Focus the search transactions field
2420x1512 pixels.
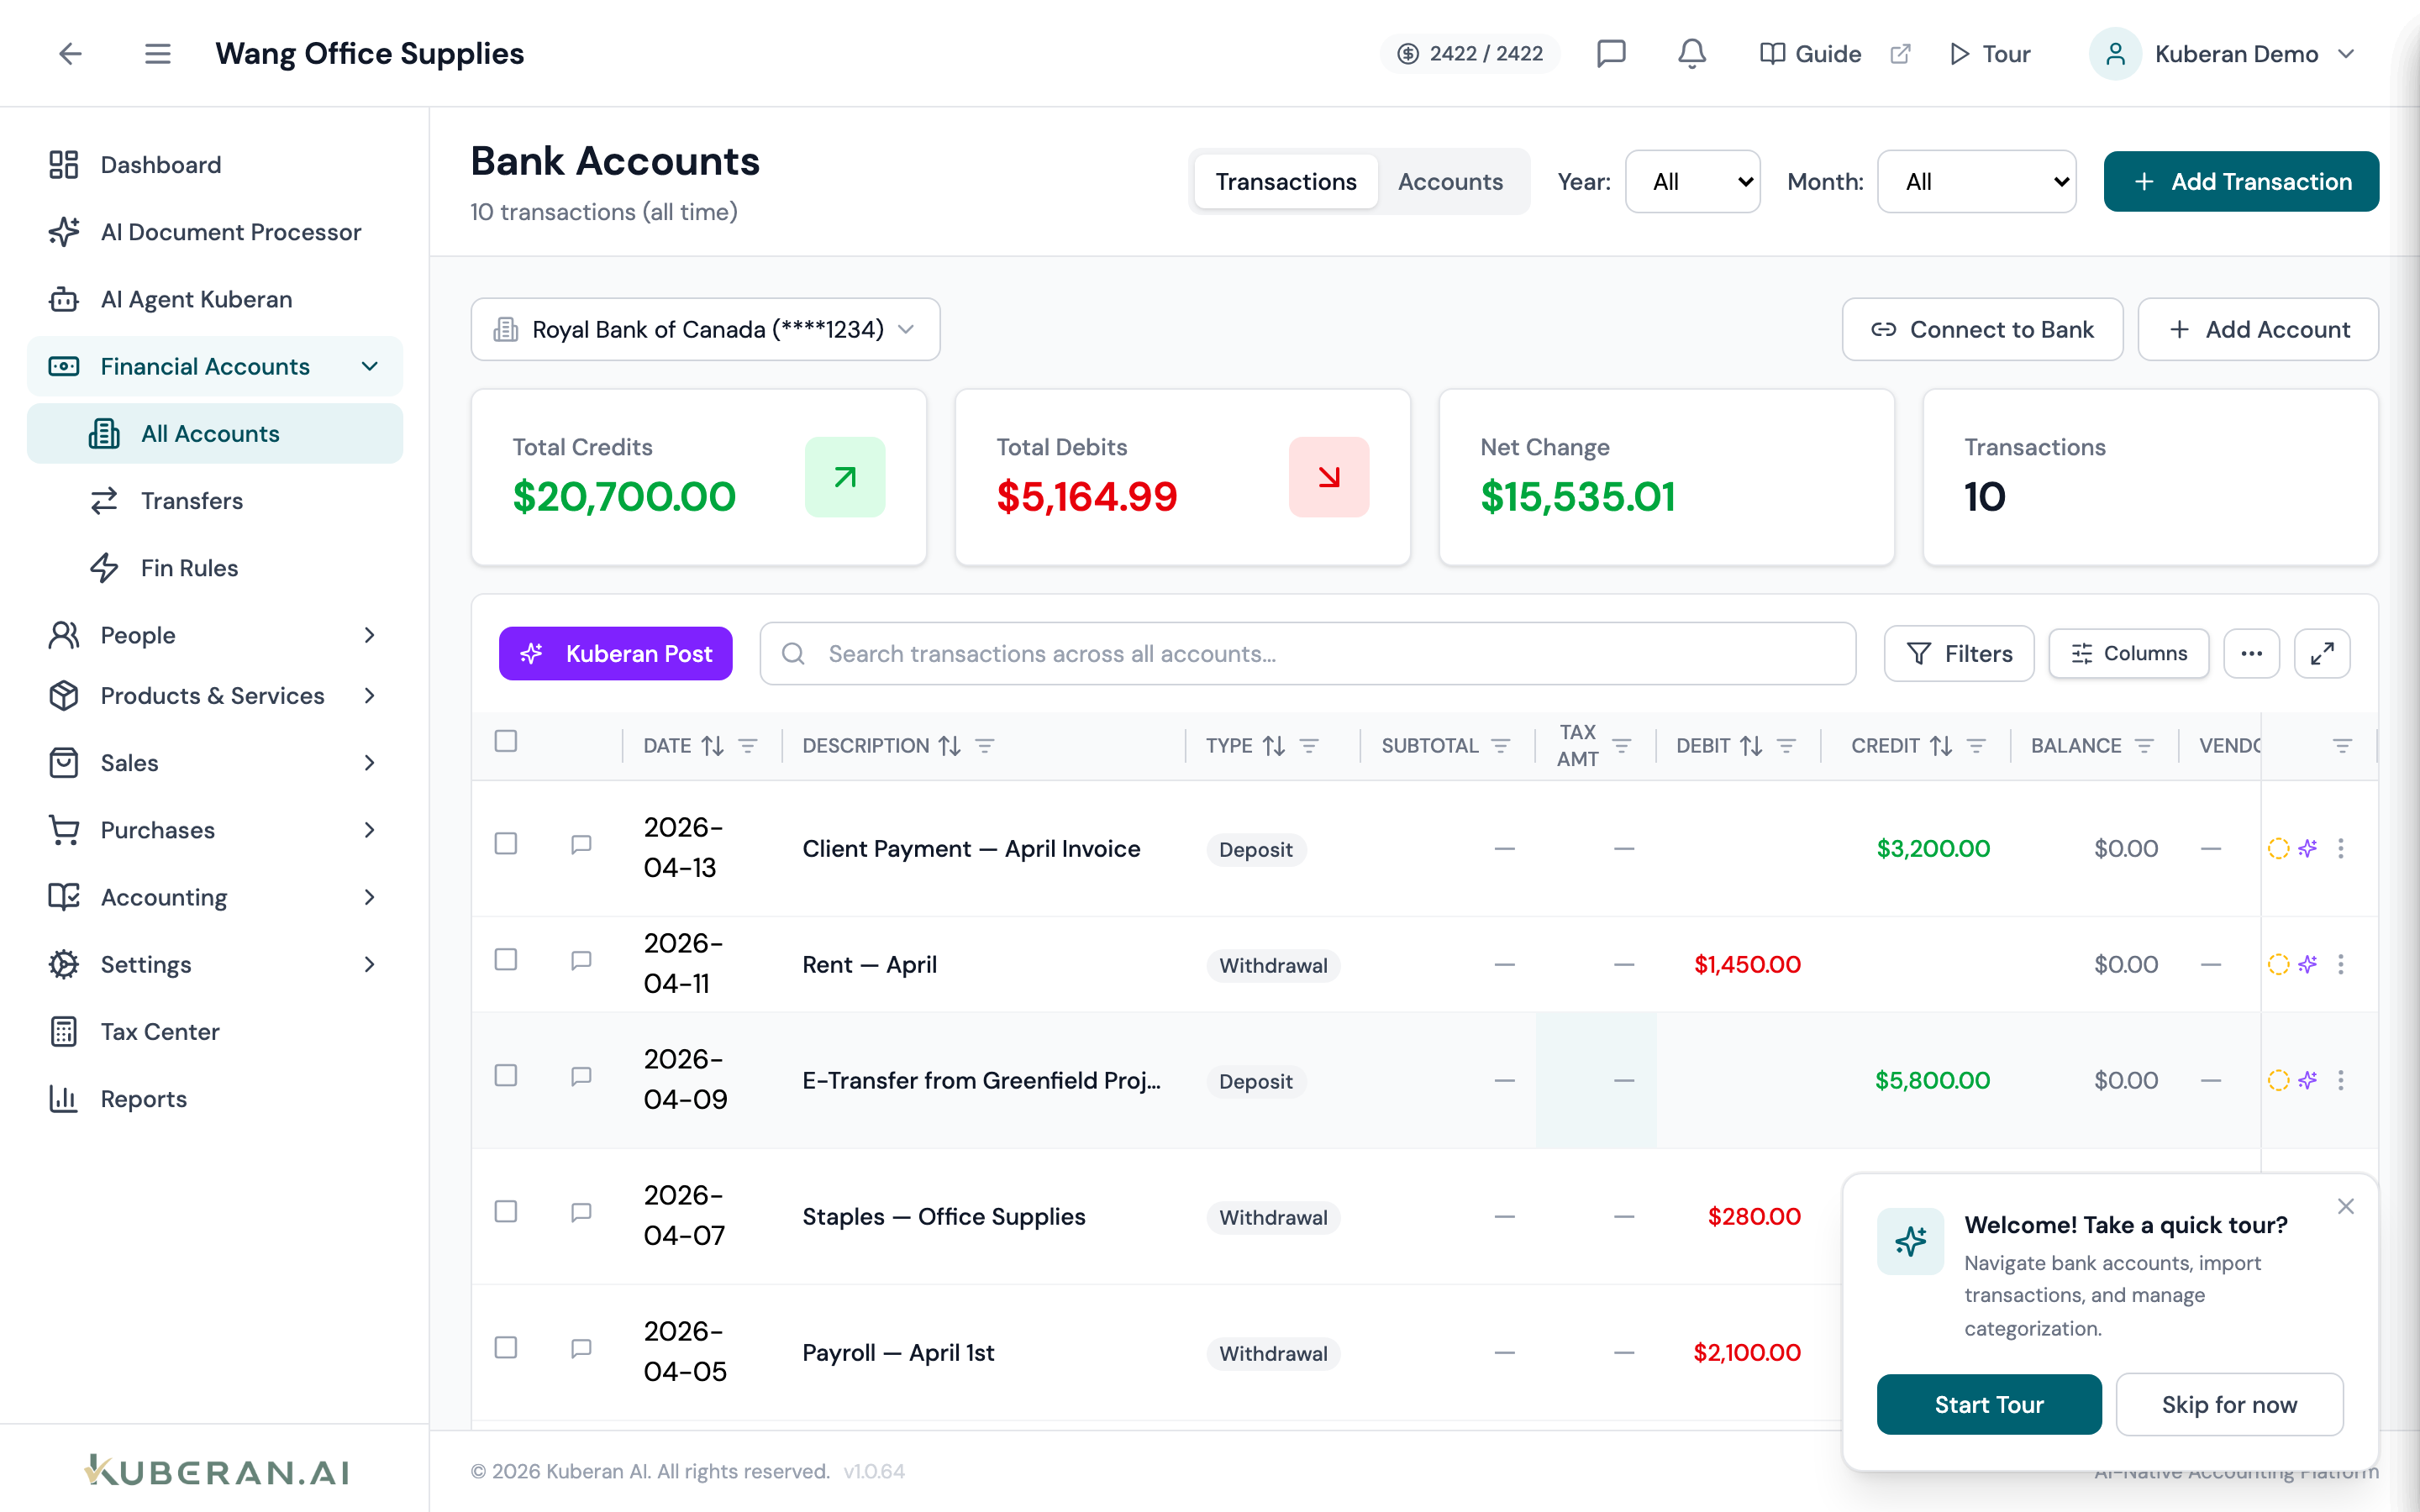click(x=1308, y=653)
